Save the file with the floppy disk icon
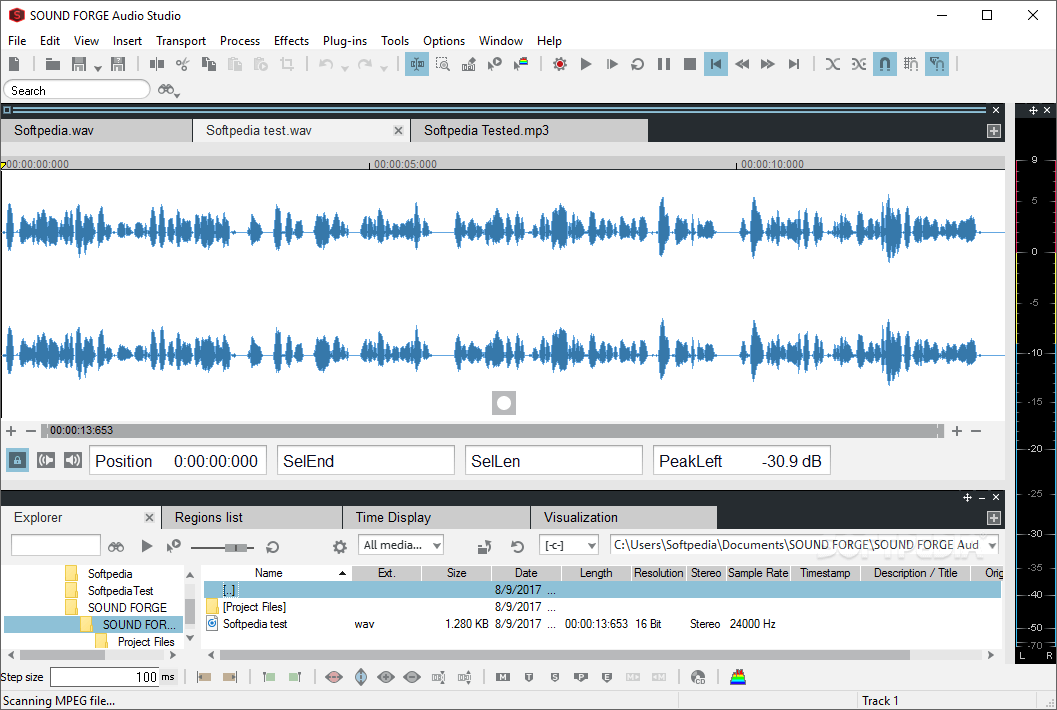1057x710 pixels. [79, 64]
